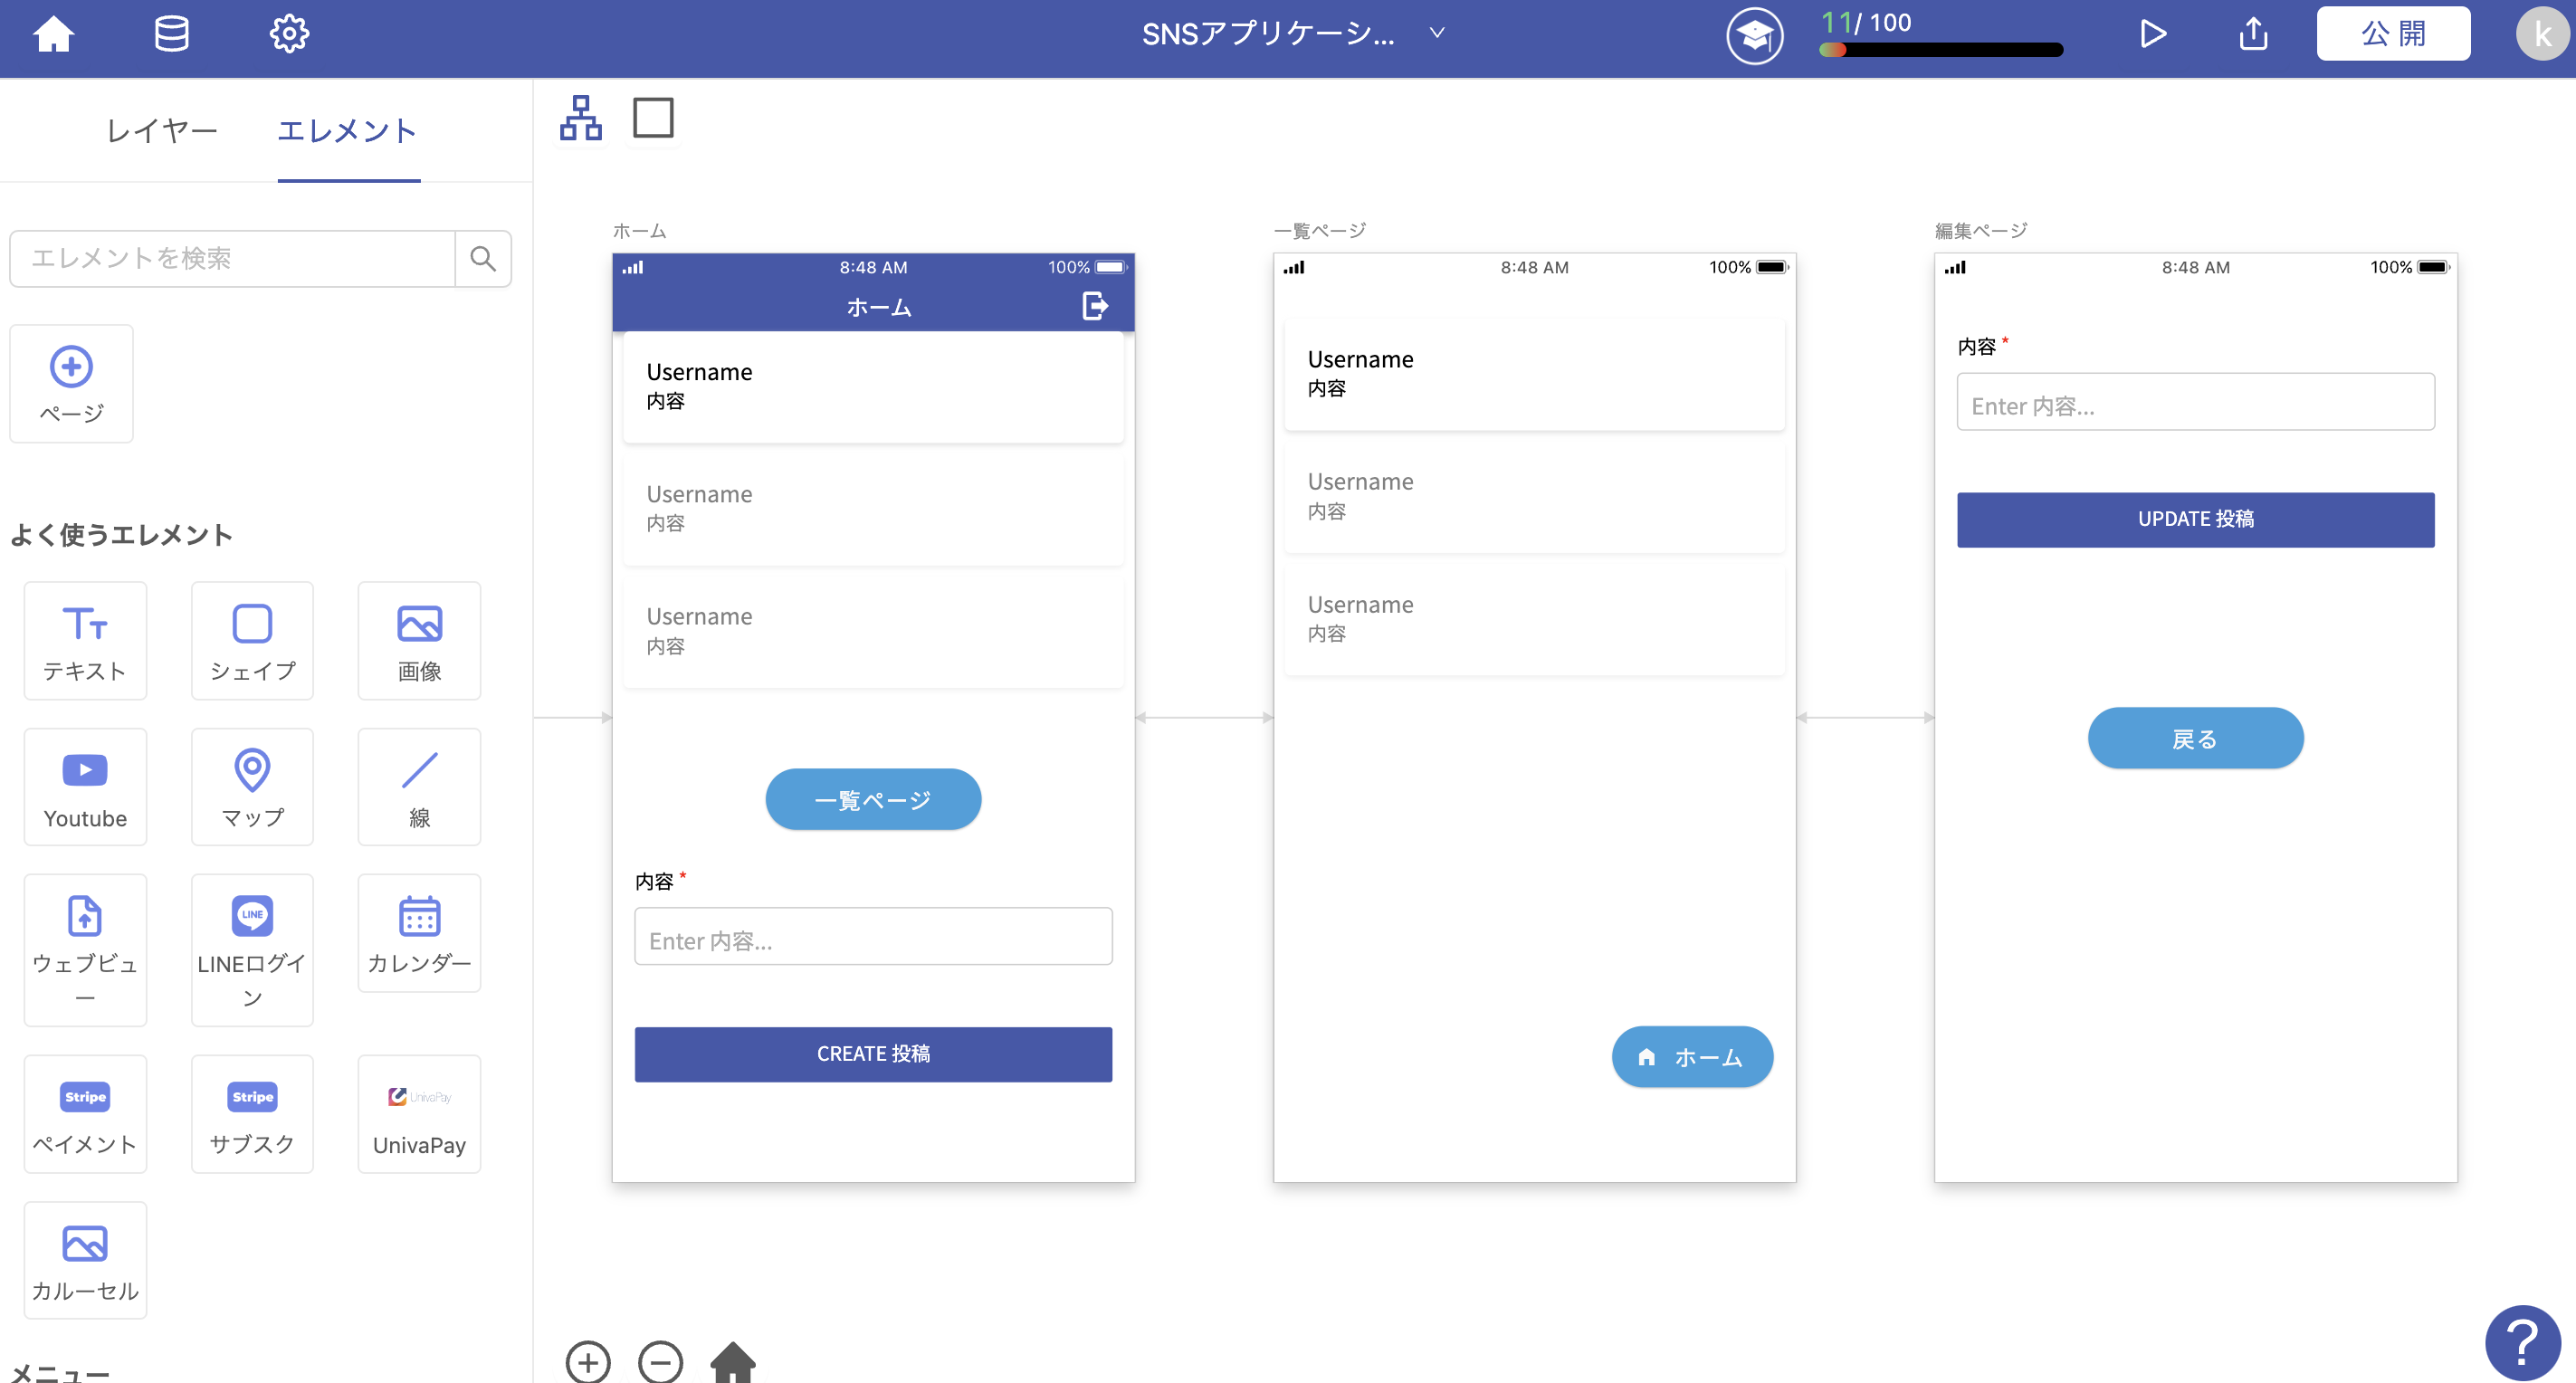Add a マップ element
This screenshot has width=2576, height=1383.
pyautogui.click(x=251, y=786)
